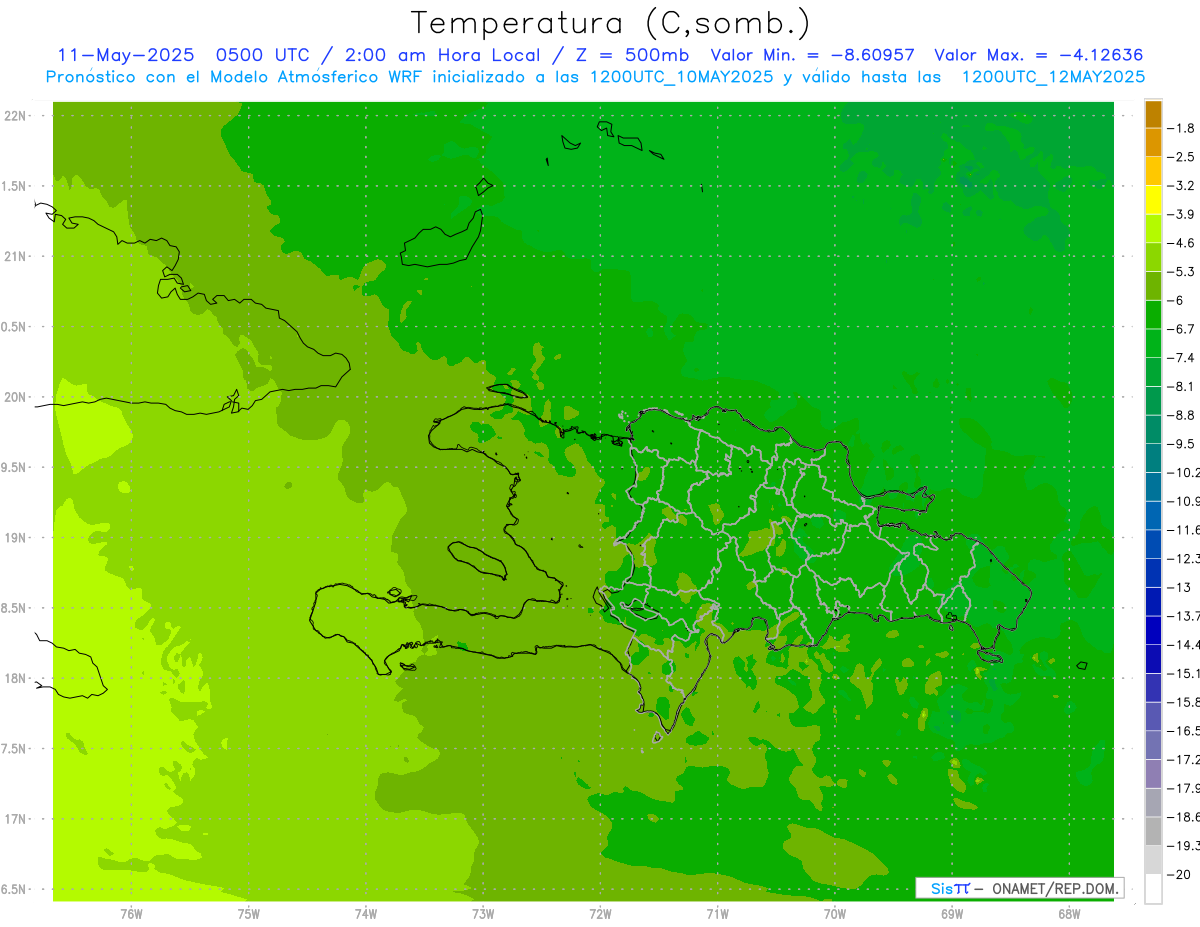This screenshot has width=1200, height=927.
Task: Click the '-7.4' colorbar value
Action: click(x=1181, y=357)
